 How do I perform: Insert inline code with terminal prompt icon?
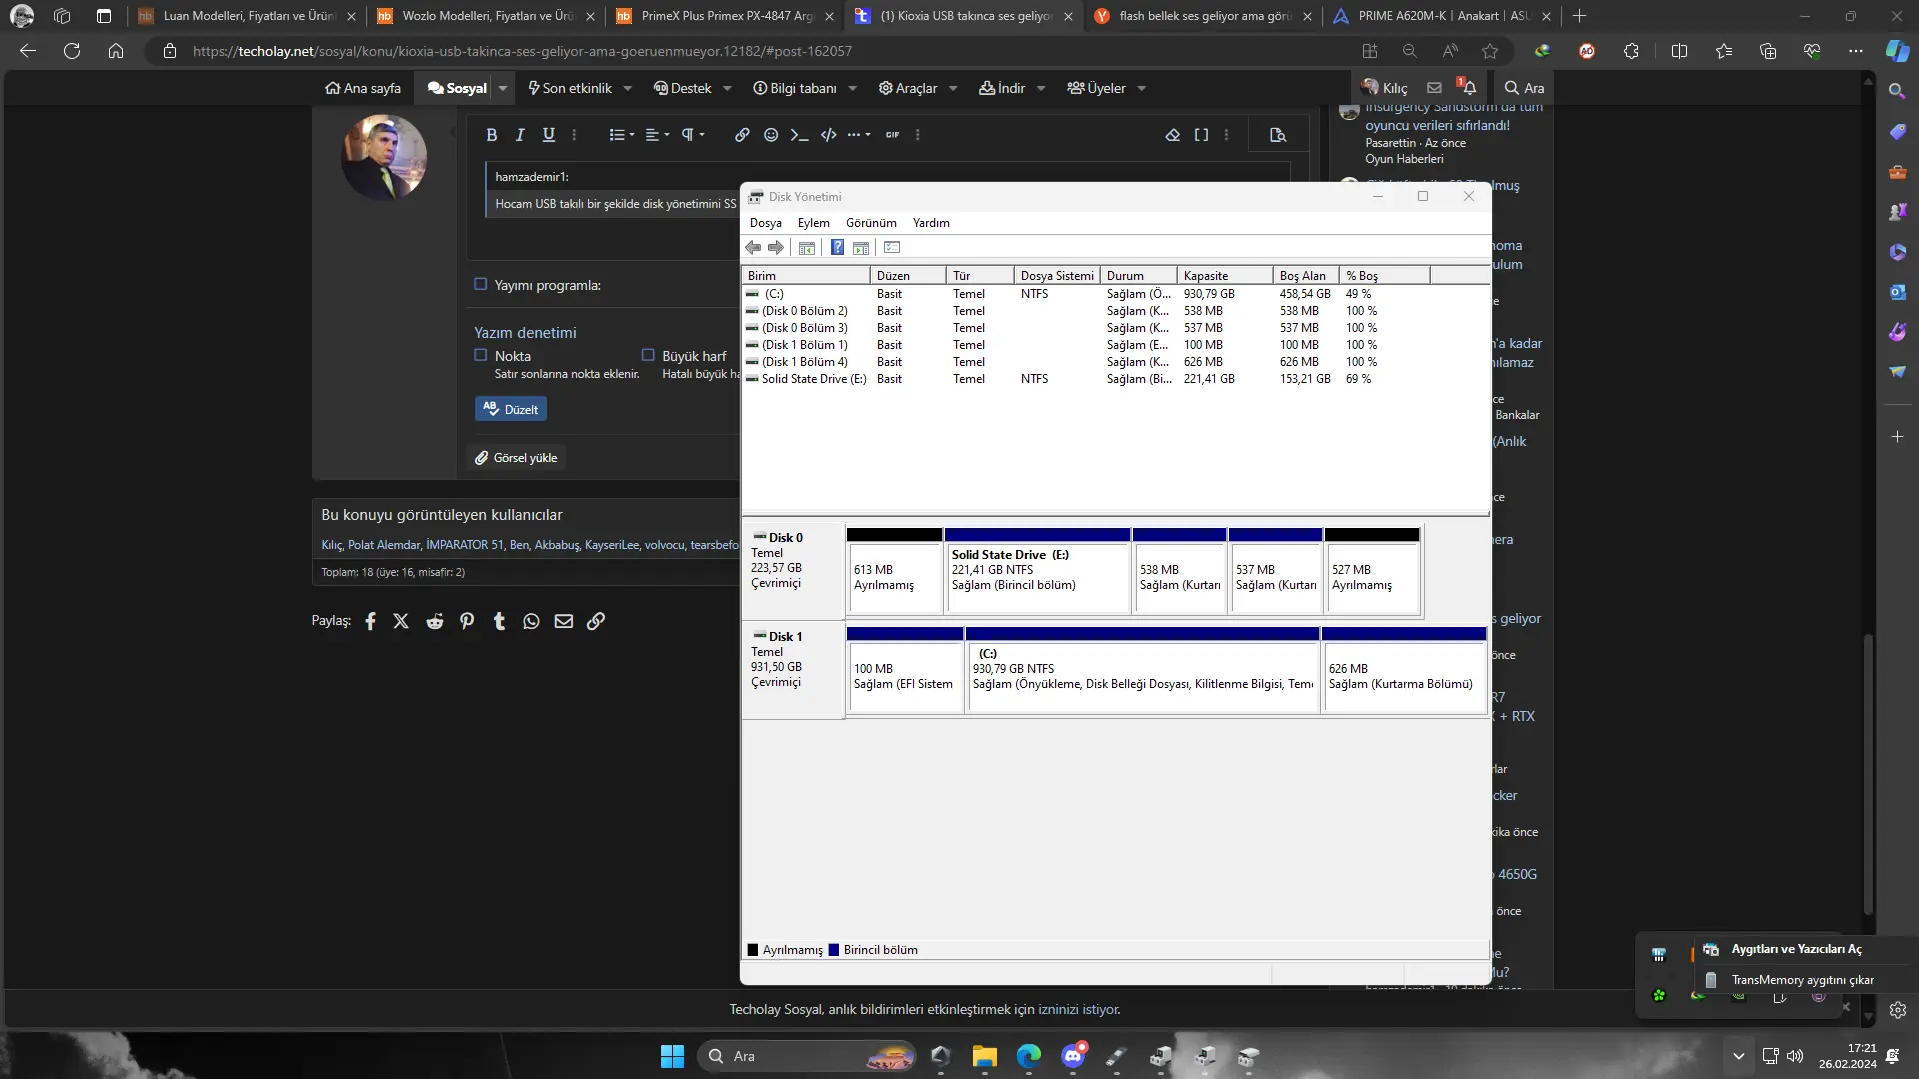799,135
